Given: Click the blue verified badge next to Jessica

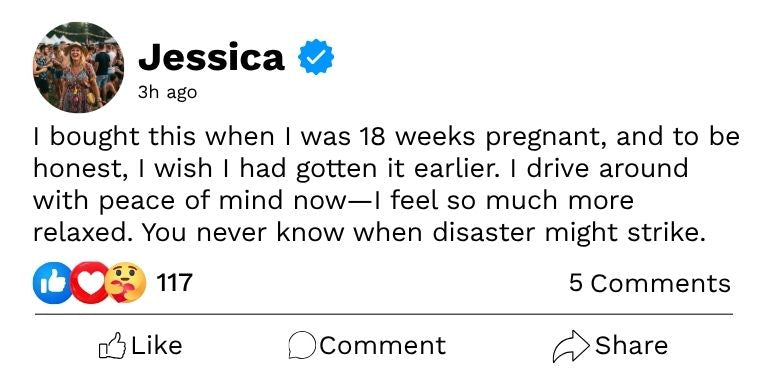Looking at the screenshot, I should [316, 57].
